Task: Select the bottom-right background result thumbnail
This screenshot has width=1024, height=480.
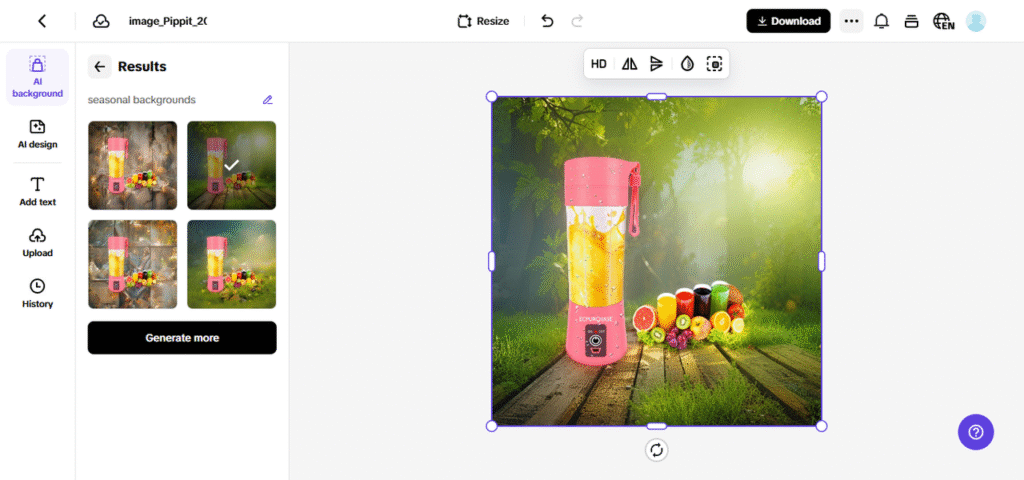Action: [231, 264]
